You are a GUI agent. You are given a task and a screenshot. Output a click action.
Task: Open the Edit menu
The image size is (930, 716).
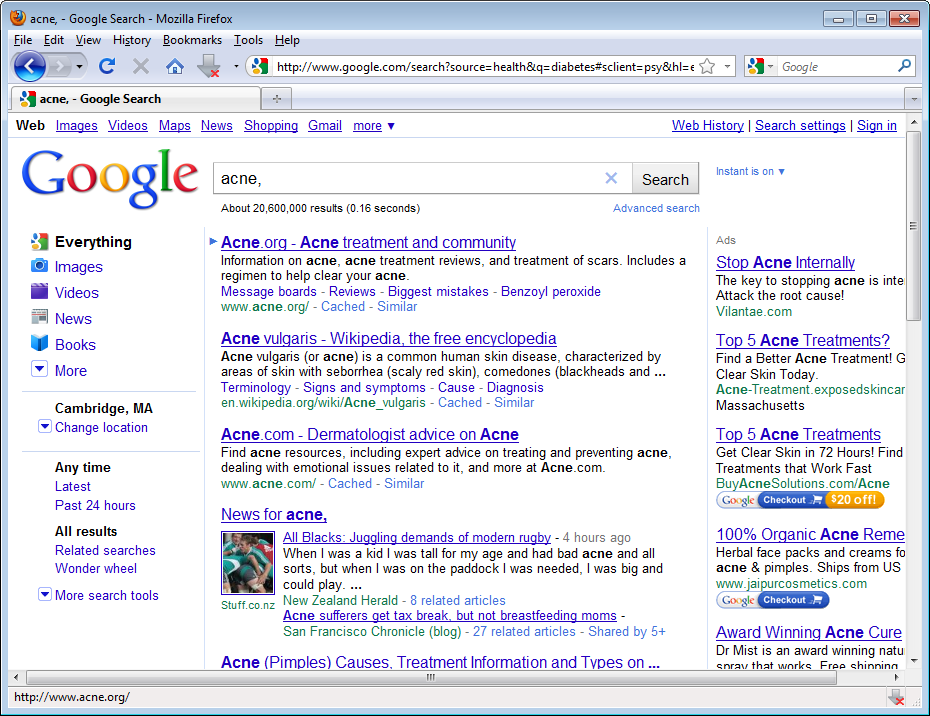click(x=53, y=40)
